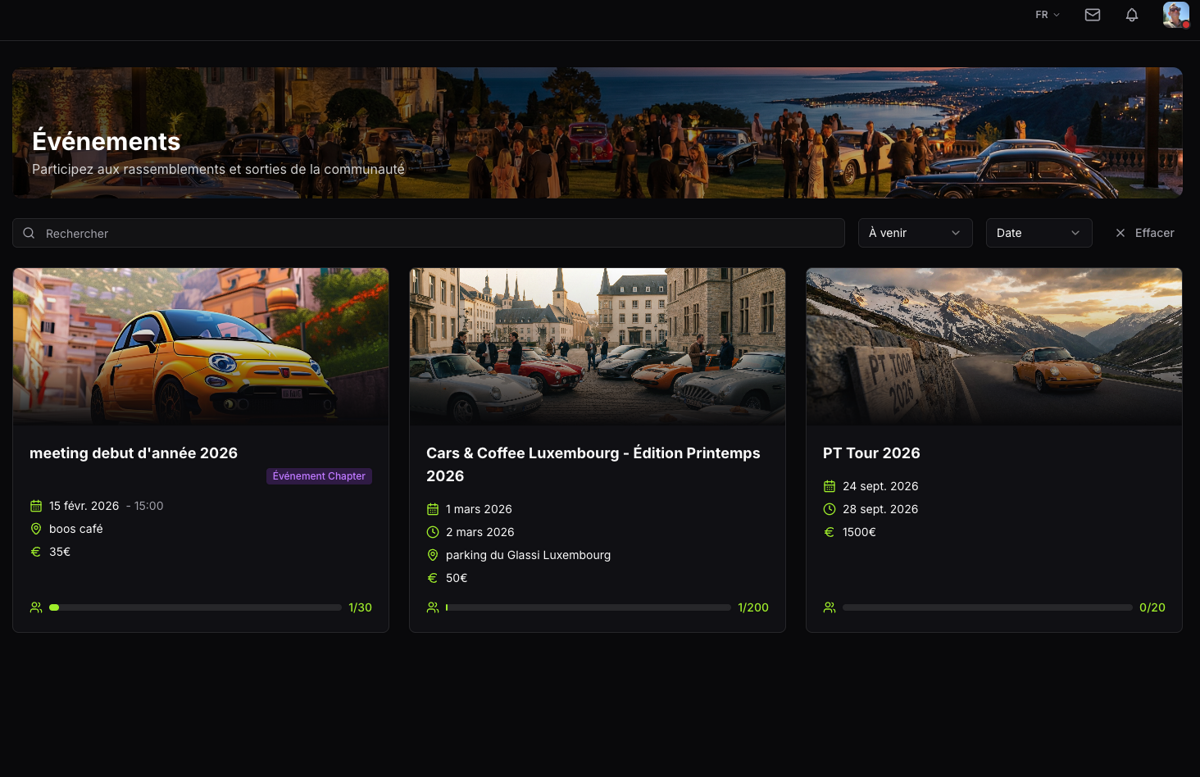Click the boos café location pin icon
The width and height of the screenshot is (1200, 777).
click(x=36, y=529)
